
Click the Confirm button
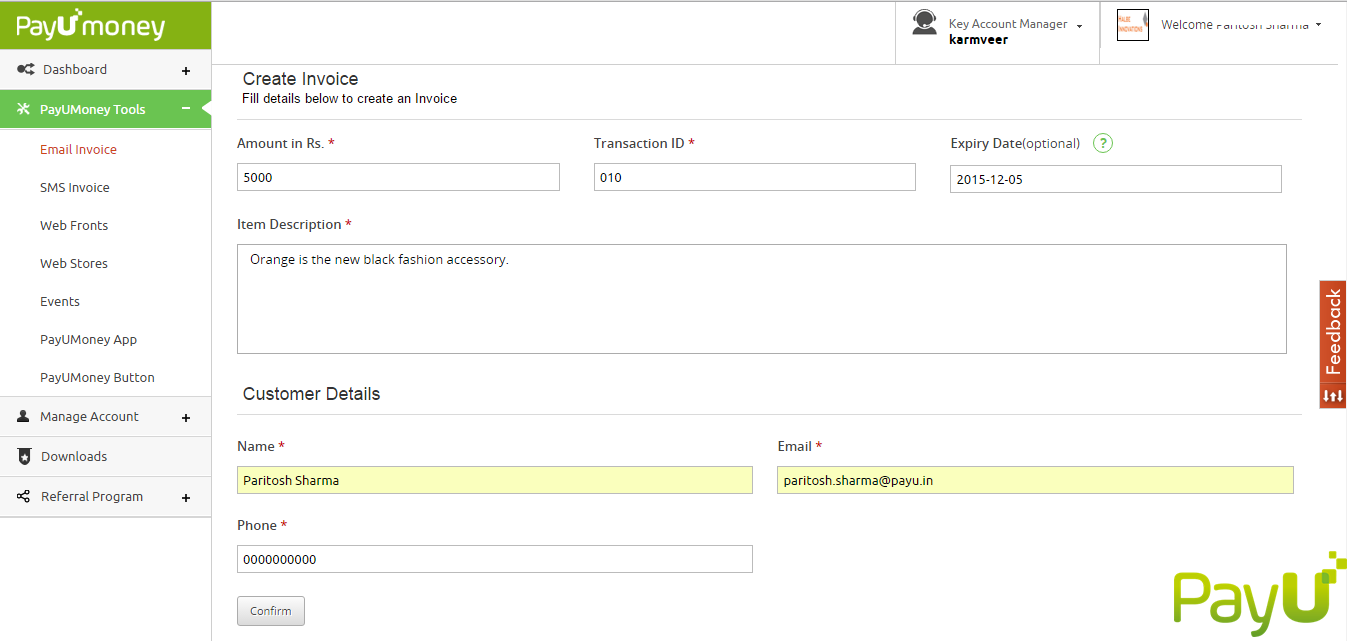(271, 611)
